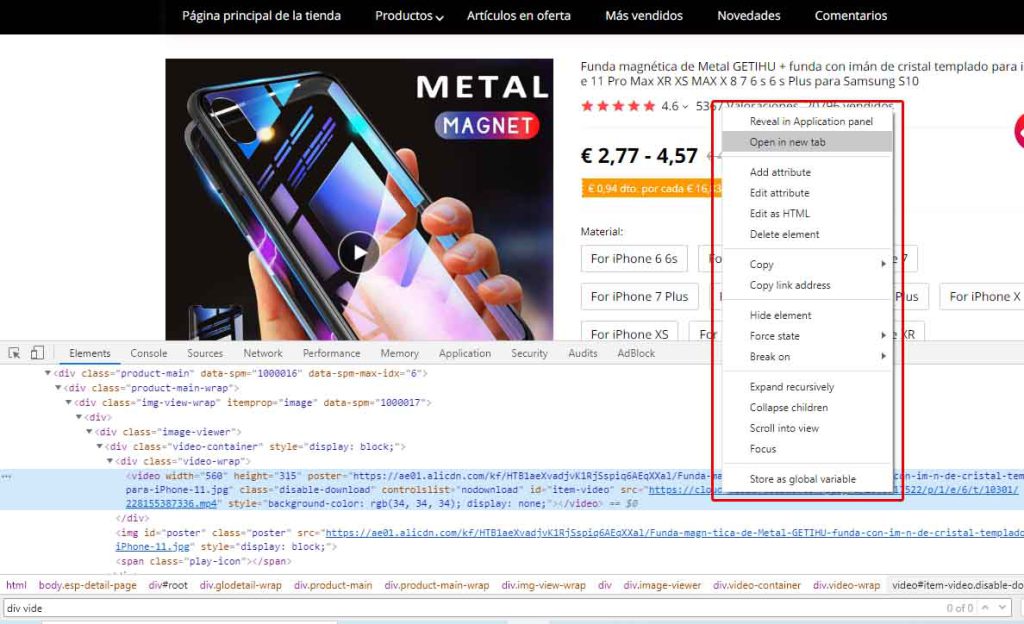The width and height of the screenshot is (1024, 624).
Task: Select Edit as HTML
Action: [x=807, y=213]
